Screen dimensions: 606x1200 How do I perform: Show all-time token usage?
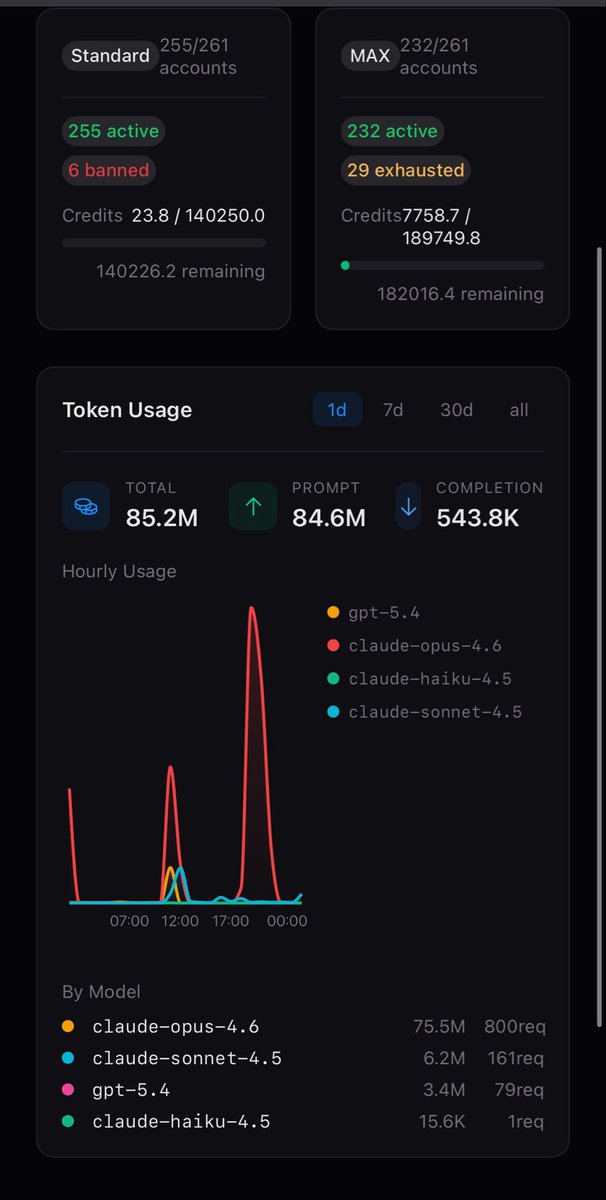tap(518, 410)
